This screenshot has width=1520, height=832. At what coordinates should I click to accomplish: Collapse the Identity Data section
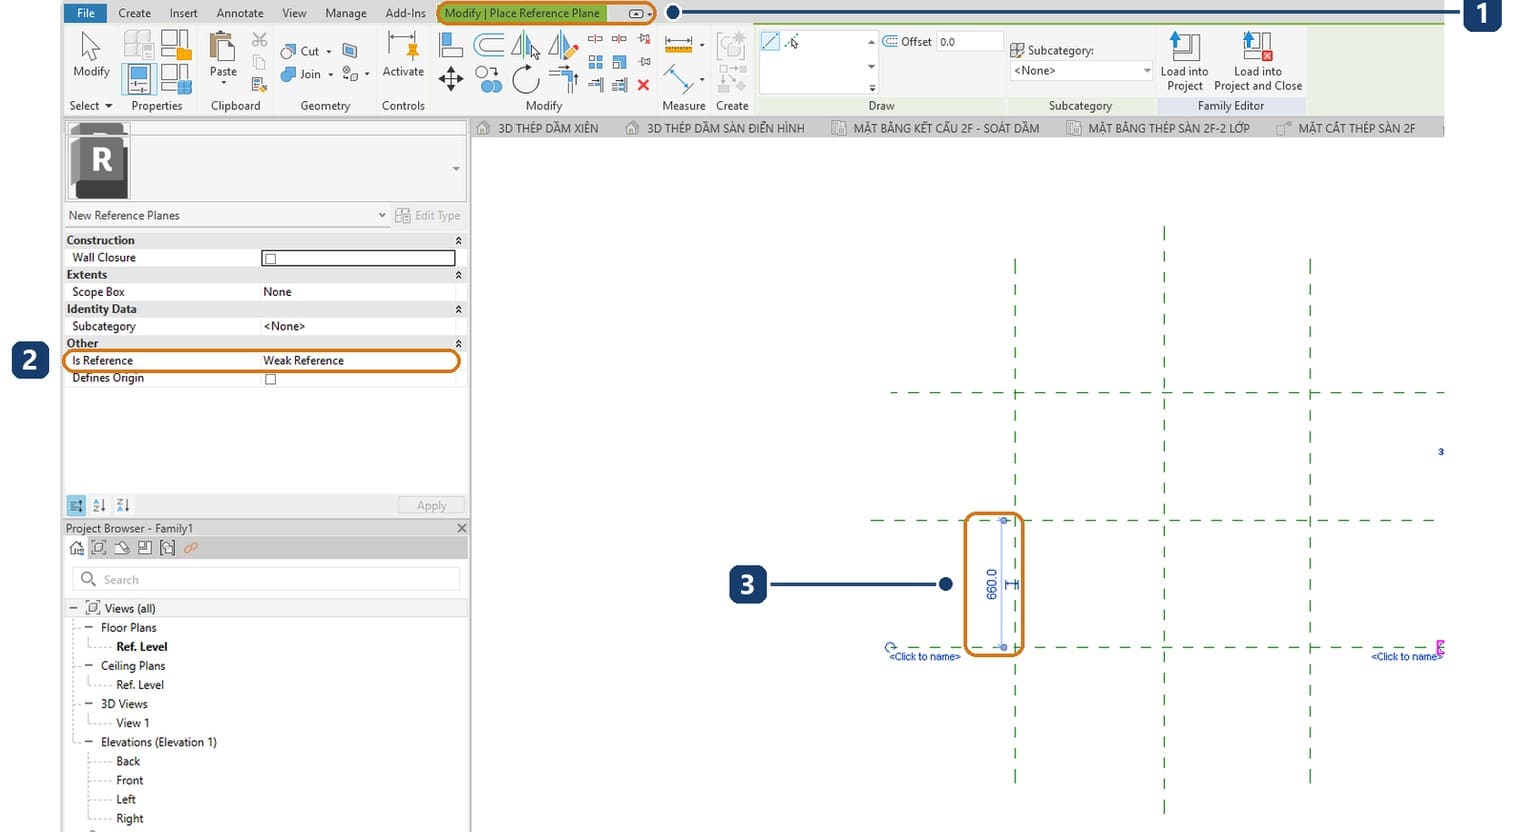(x=459, y=309)
